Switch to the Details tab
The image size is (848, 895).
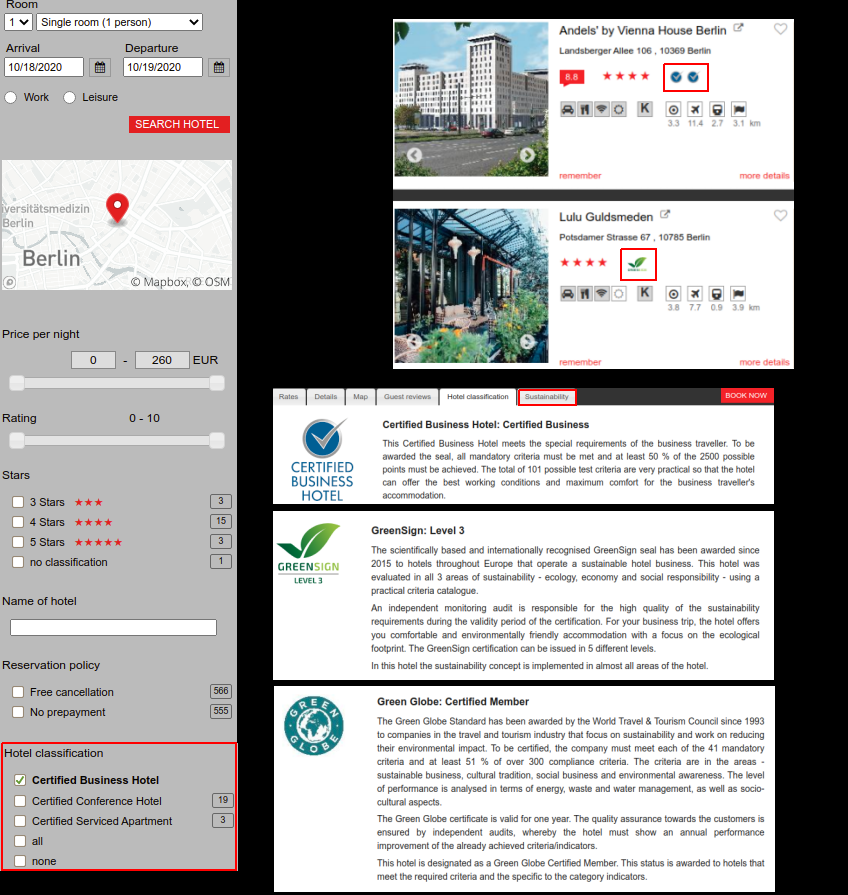click(x=326, y=397)
